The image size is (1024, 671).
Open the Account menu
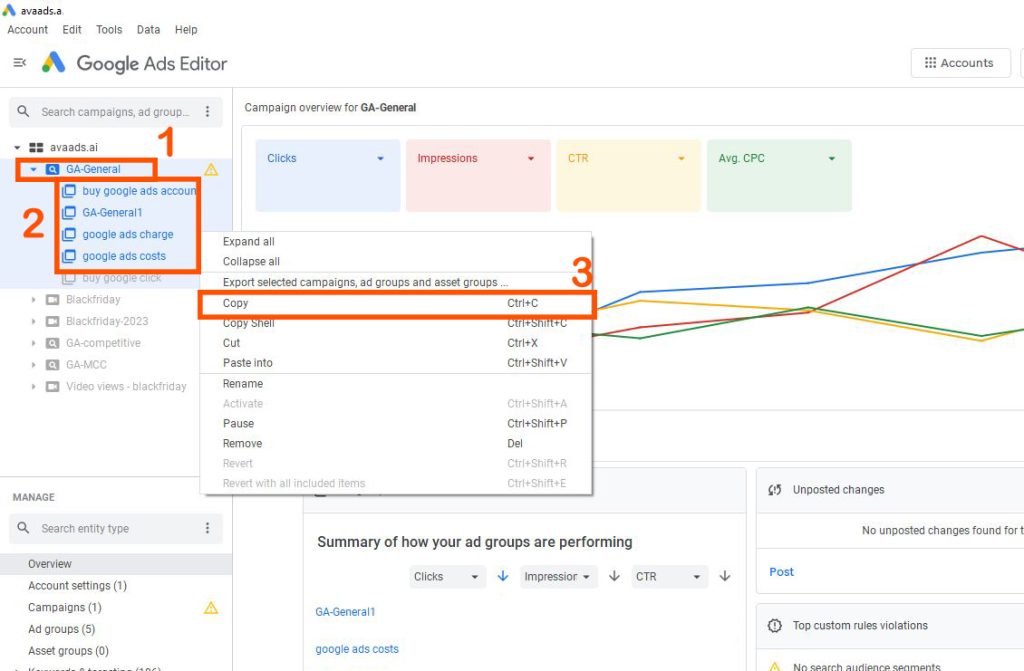[27, 29]
